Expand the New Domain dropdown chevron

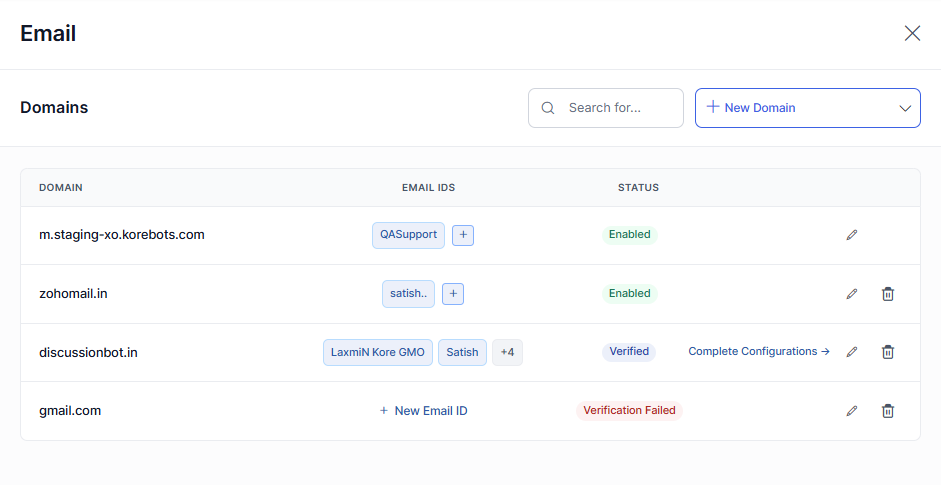(x=905, y=108)
